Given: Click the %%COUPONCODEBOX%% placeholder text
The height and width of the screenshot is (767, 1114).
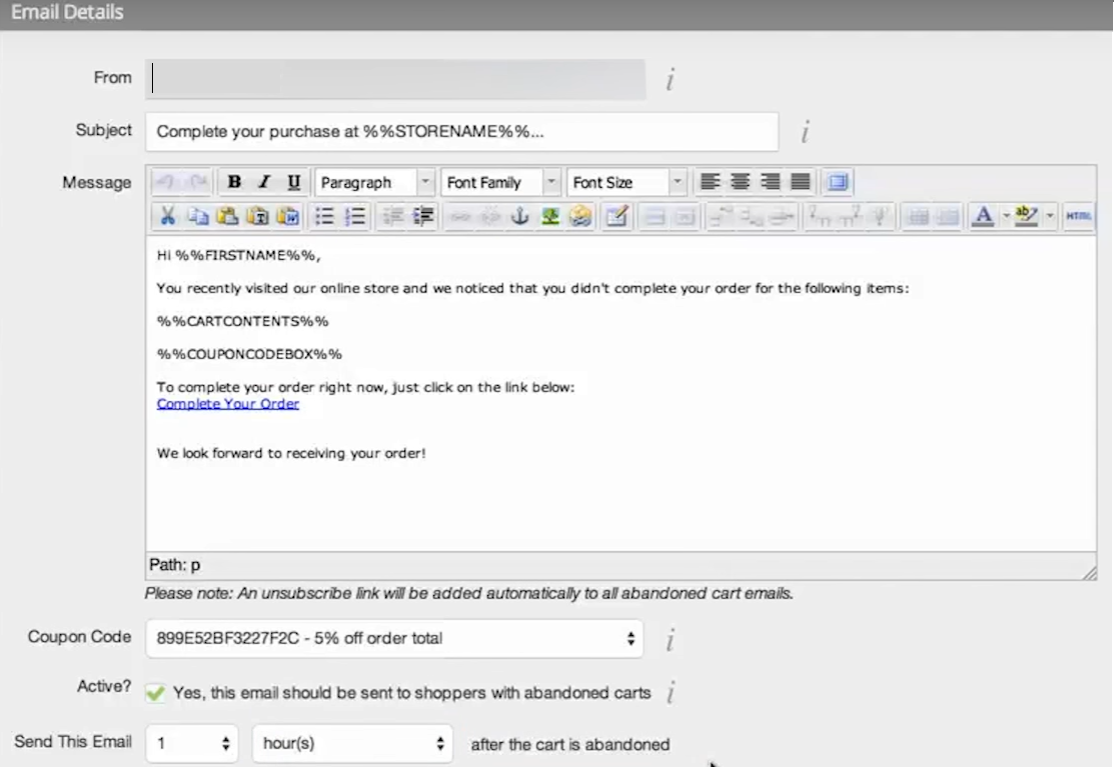Looking at the screenshot, I should tap(249, 354).
